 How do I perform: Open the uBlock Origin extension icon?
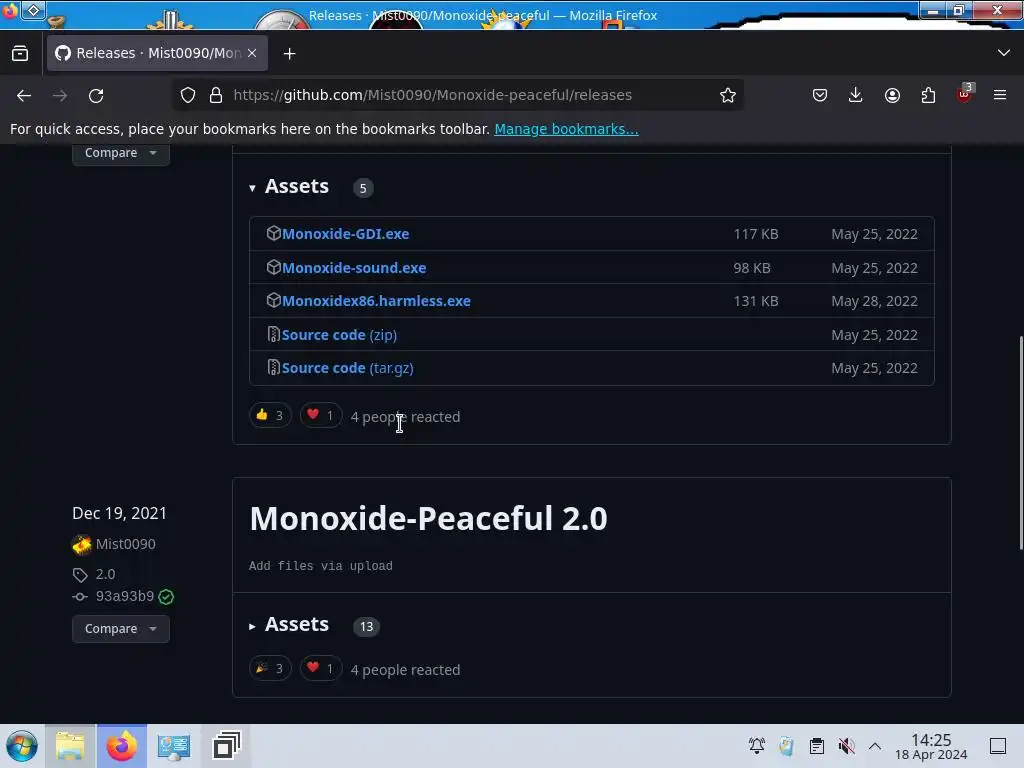pyautogui.click(x=965, y=95)
